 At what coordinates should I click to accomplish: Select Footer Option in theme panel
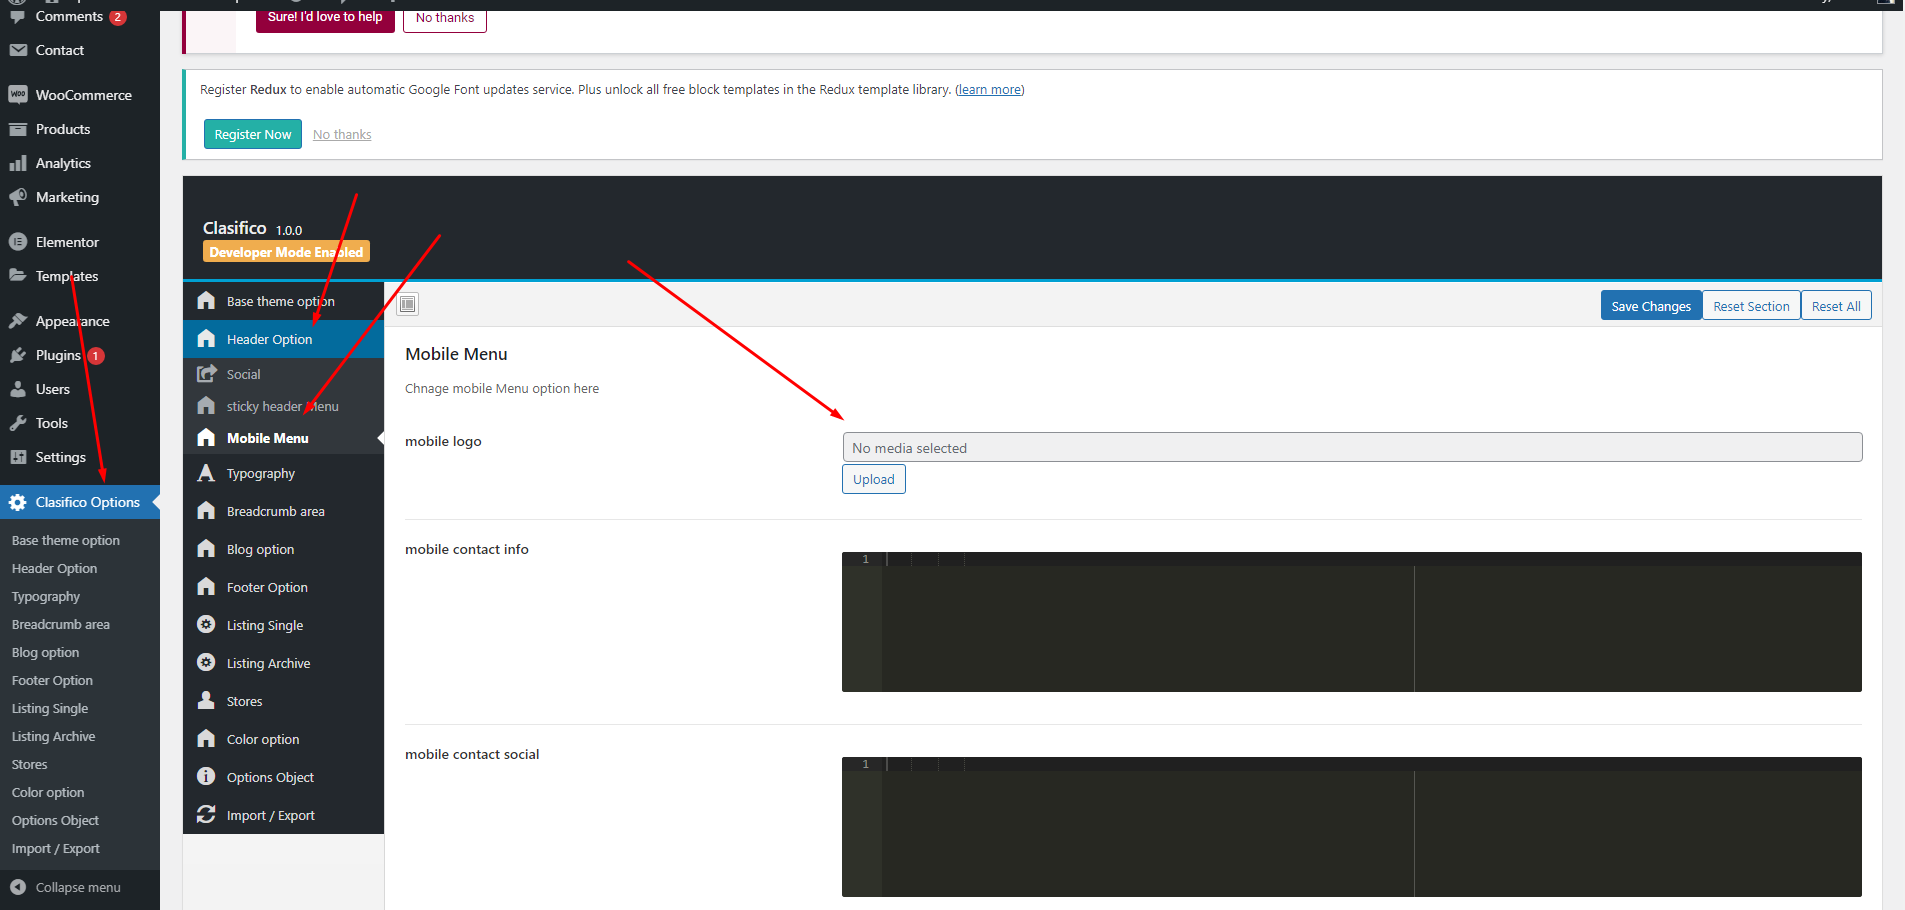click(267, 587)
